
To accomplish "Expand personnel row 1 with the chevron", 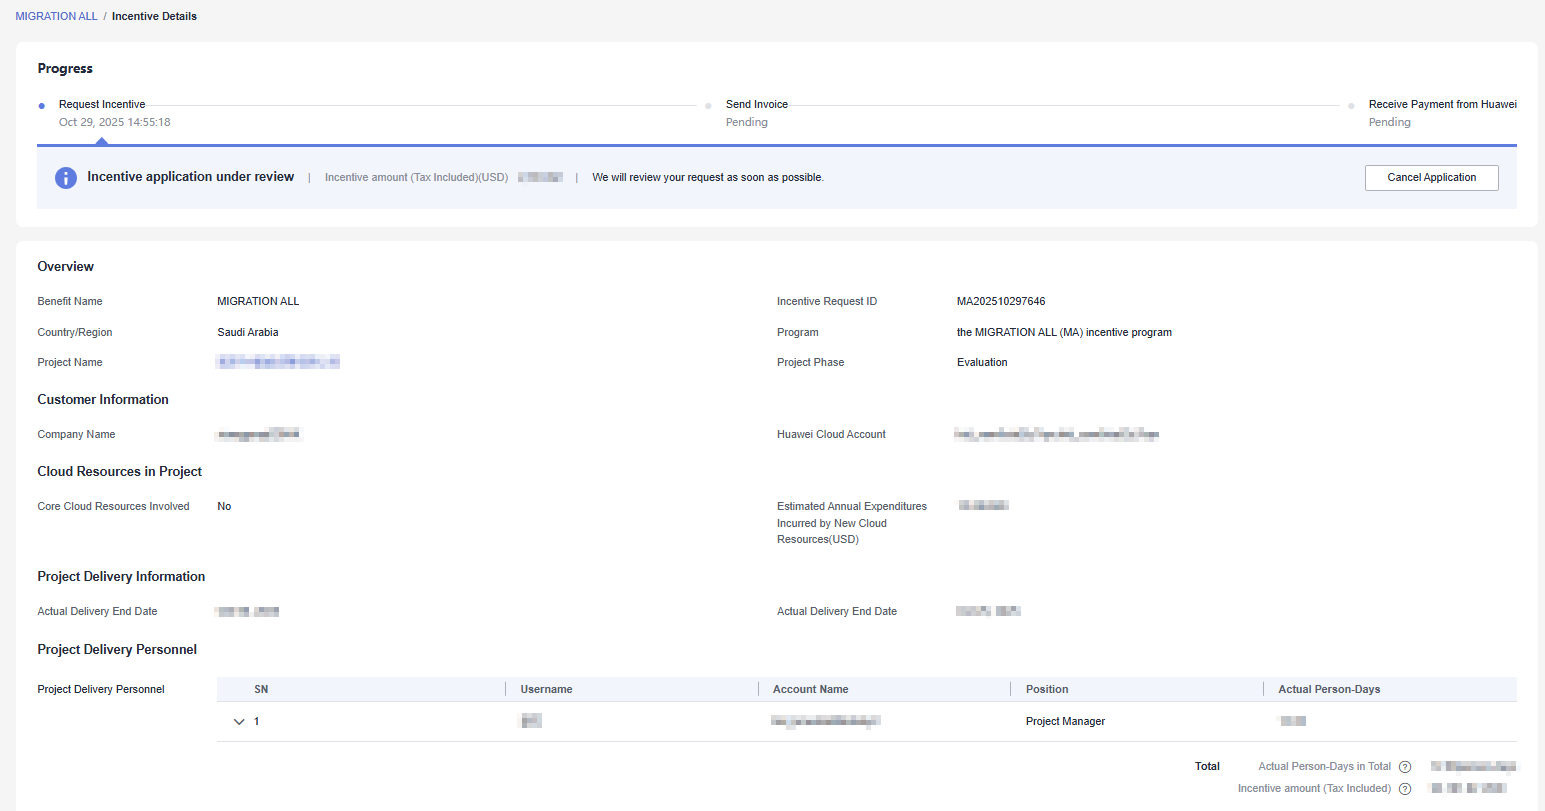I will (239, 722).
